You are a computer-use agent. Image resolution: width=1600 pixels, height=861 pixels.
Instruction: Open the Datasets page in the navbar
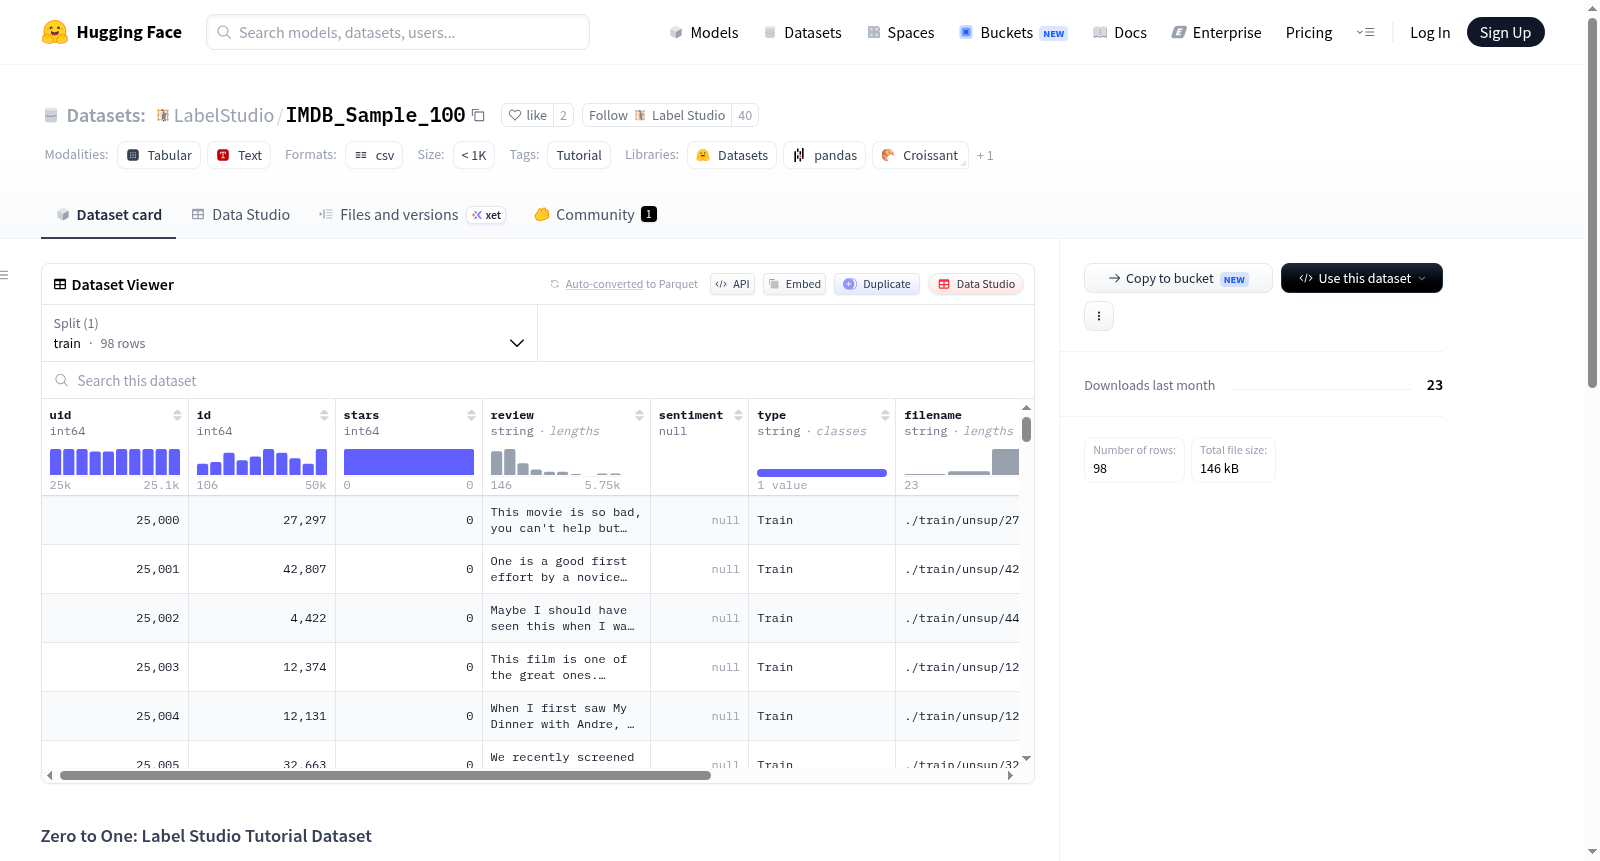pos(803,32)
